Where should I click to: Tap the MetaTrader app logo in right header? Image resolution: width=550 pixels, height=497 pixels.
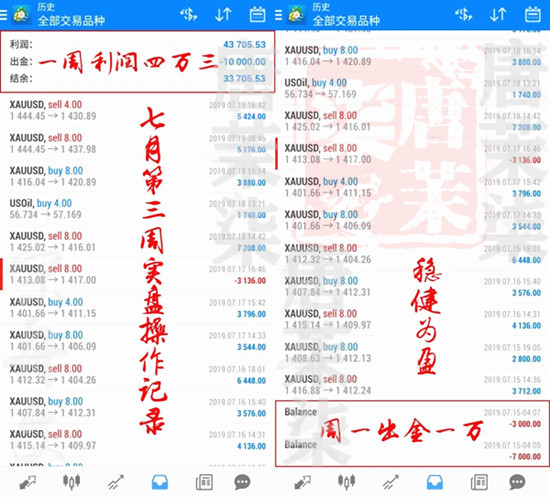click(x=296, y=15)
